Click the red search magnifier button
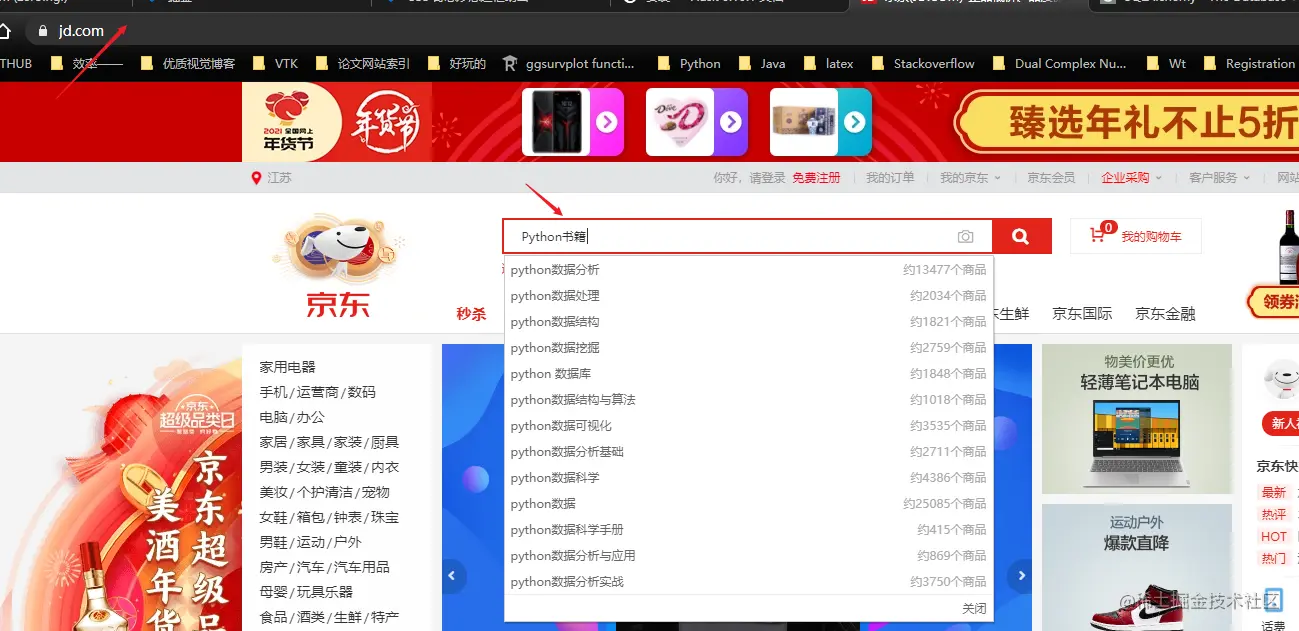 1021,236
